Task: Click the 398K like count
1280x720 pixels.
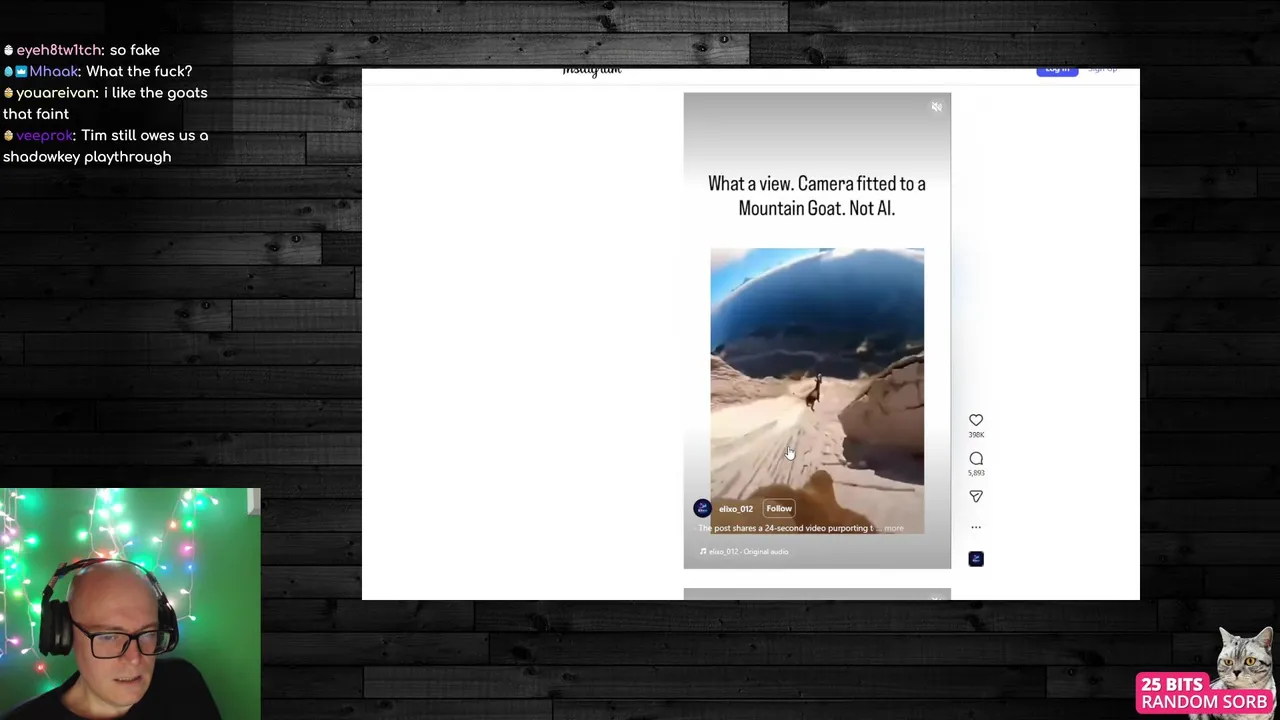Action: click(x=976, y=435)
